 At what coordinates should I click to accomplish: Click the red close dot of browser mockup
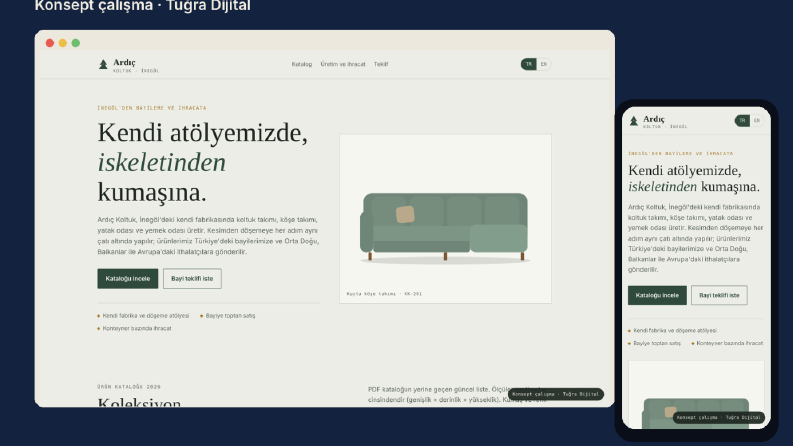pos(50,43)
